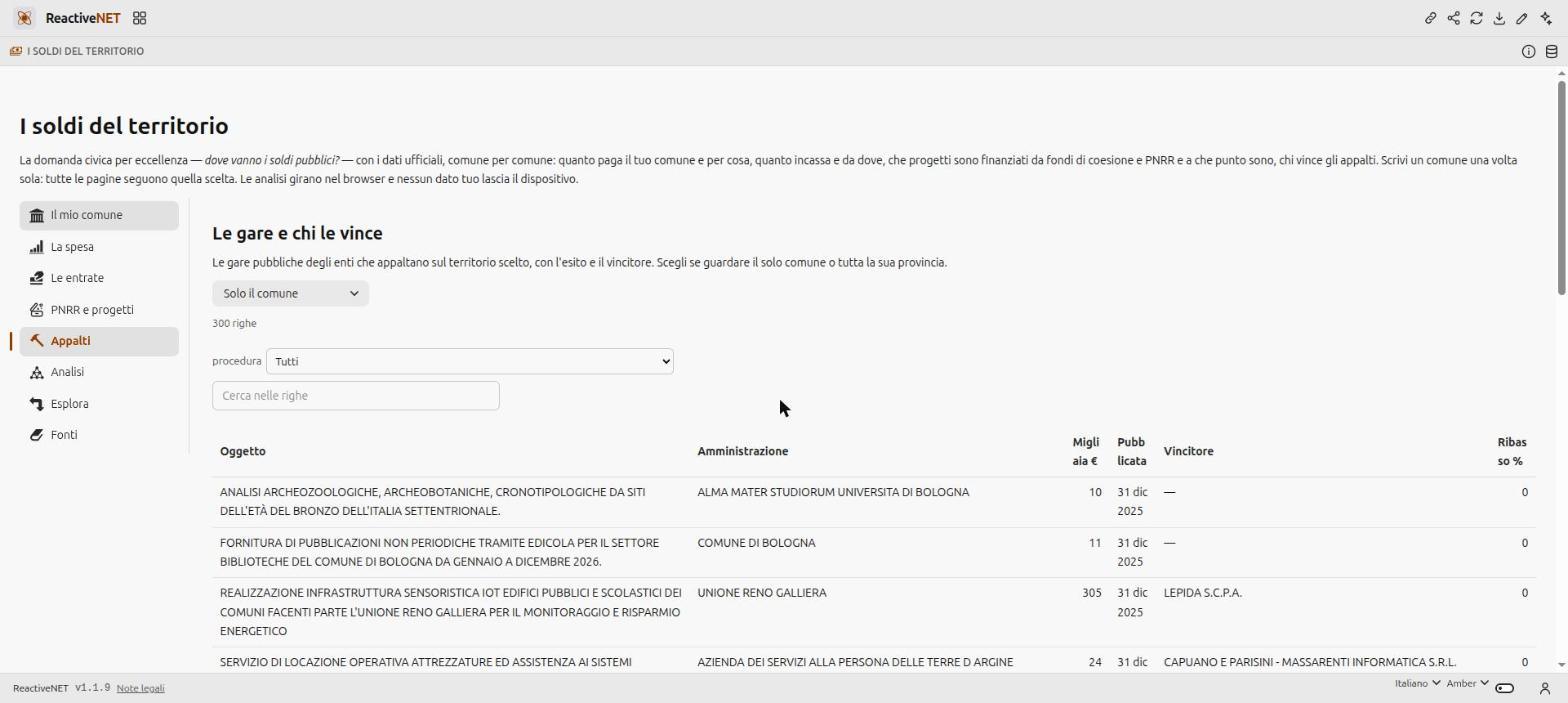
Task: Click the Analisi network icon
Action: (37, 372)
